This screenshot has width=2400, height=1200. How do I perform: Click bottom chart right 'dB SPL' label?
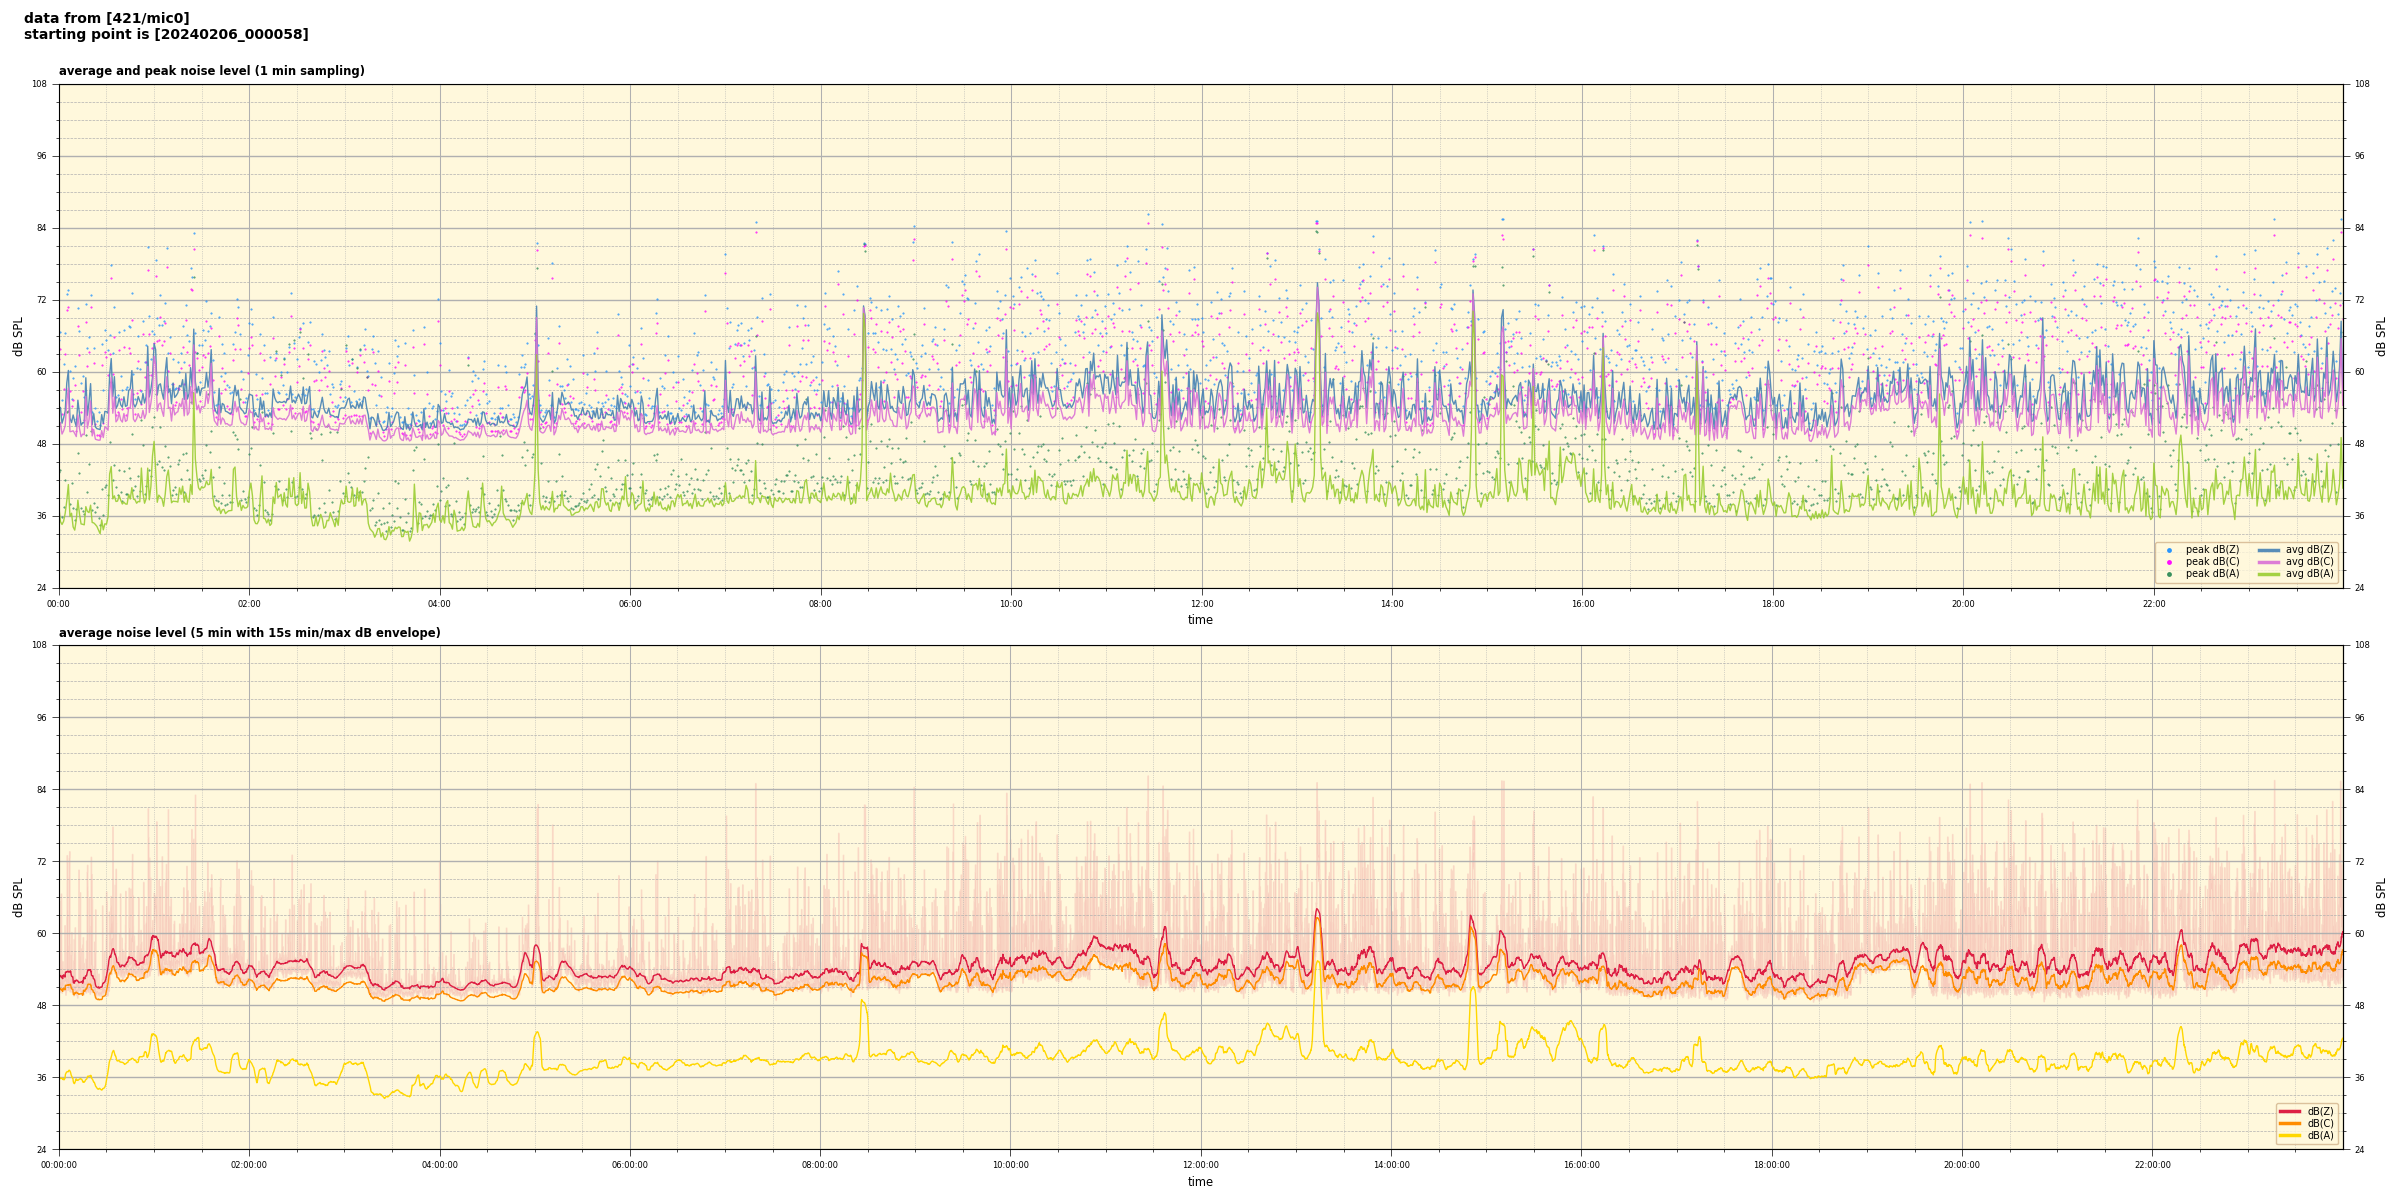pyautogui.click(x=2381, y=897)
